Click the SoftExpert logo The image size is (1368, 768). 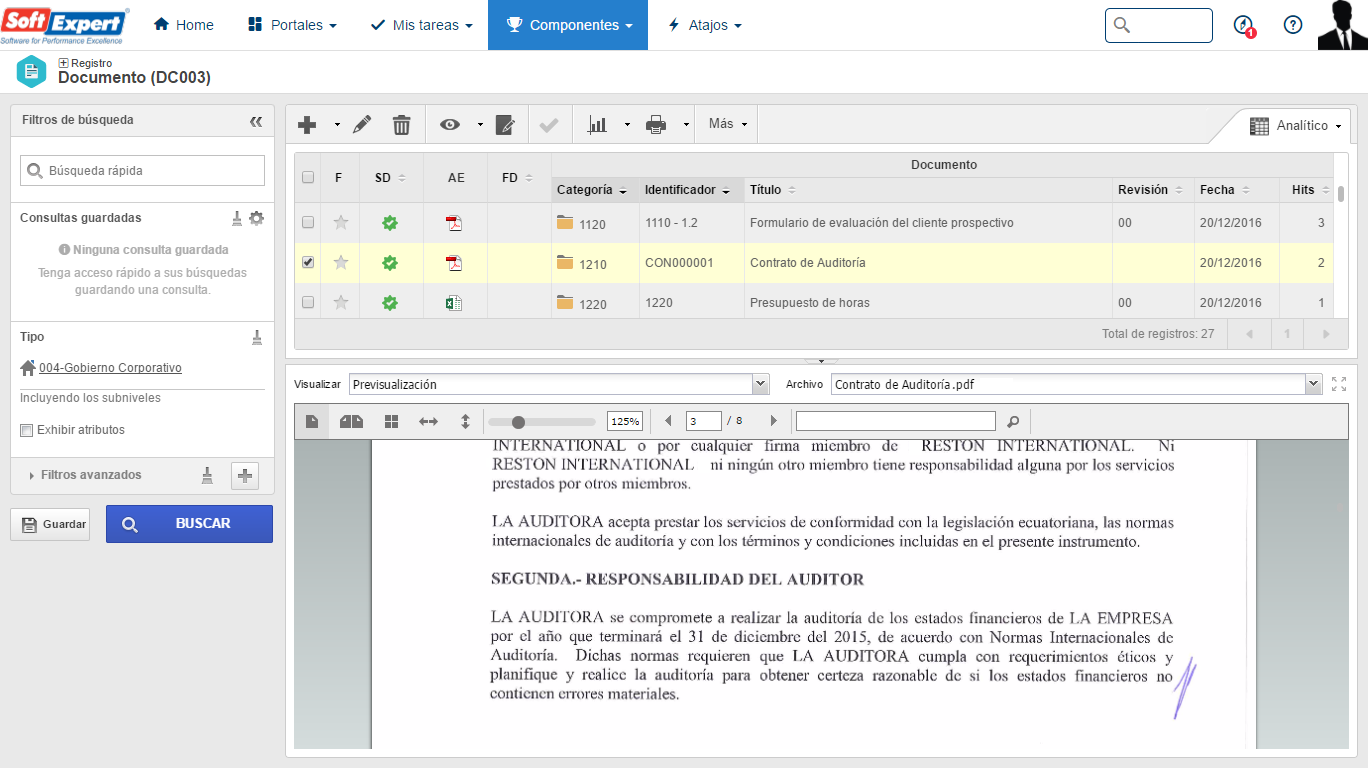coord(65,24)
